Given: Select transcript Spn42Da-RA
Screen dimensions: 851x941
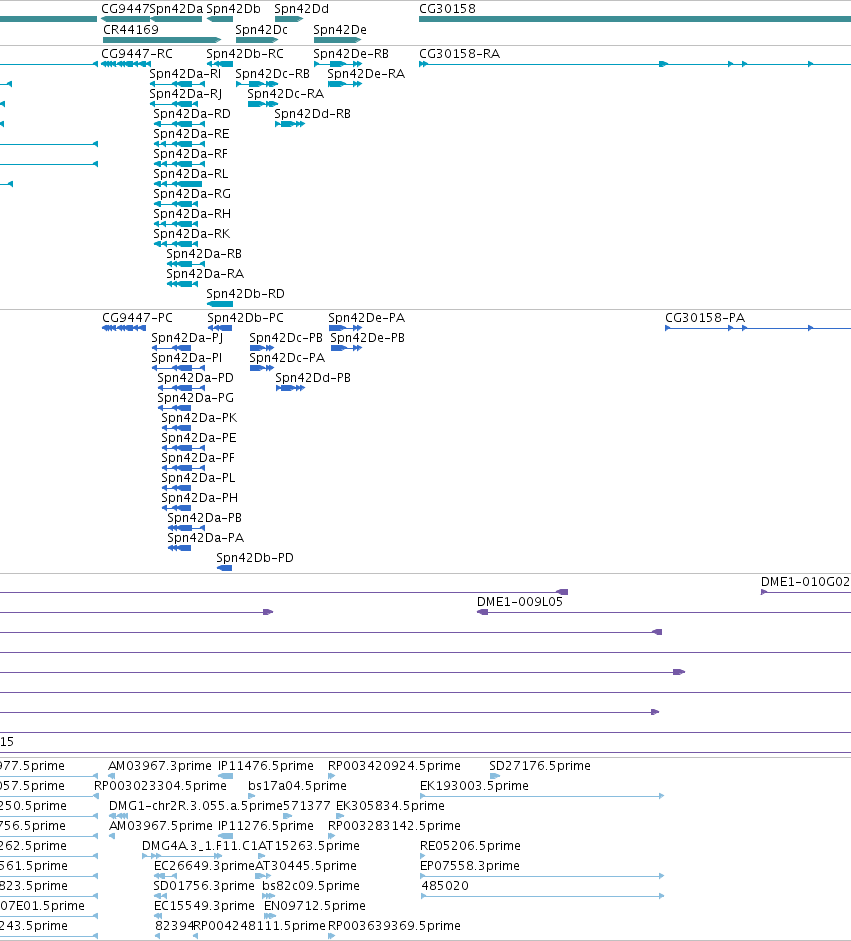Looking at the screenshot, I should pos(205,274).
